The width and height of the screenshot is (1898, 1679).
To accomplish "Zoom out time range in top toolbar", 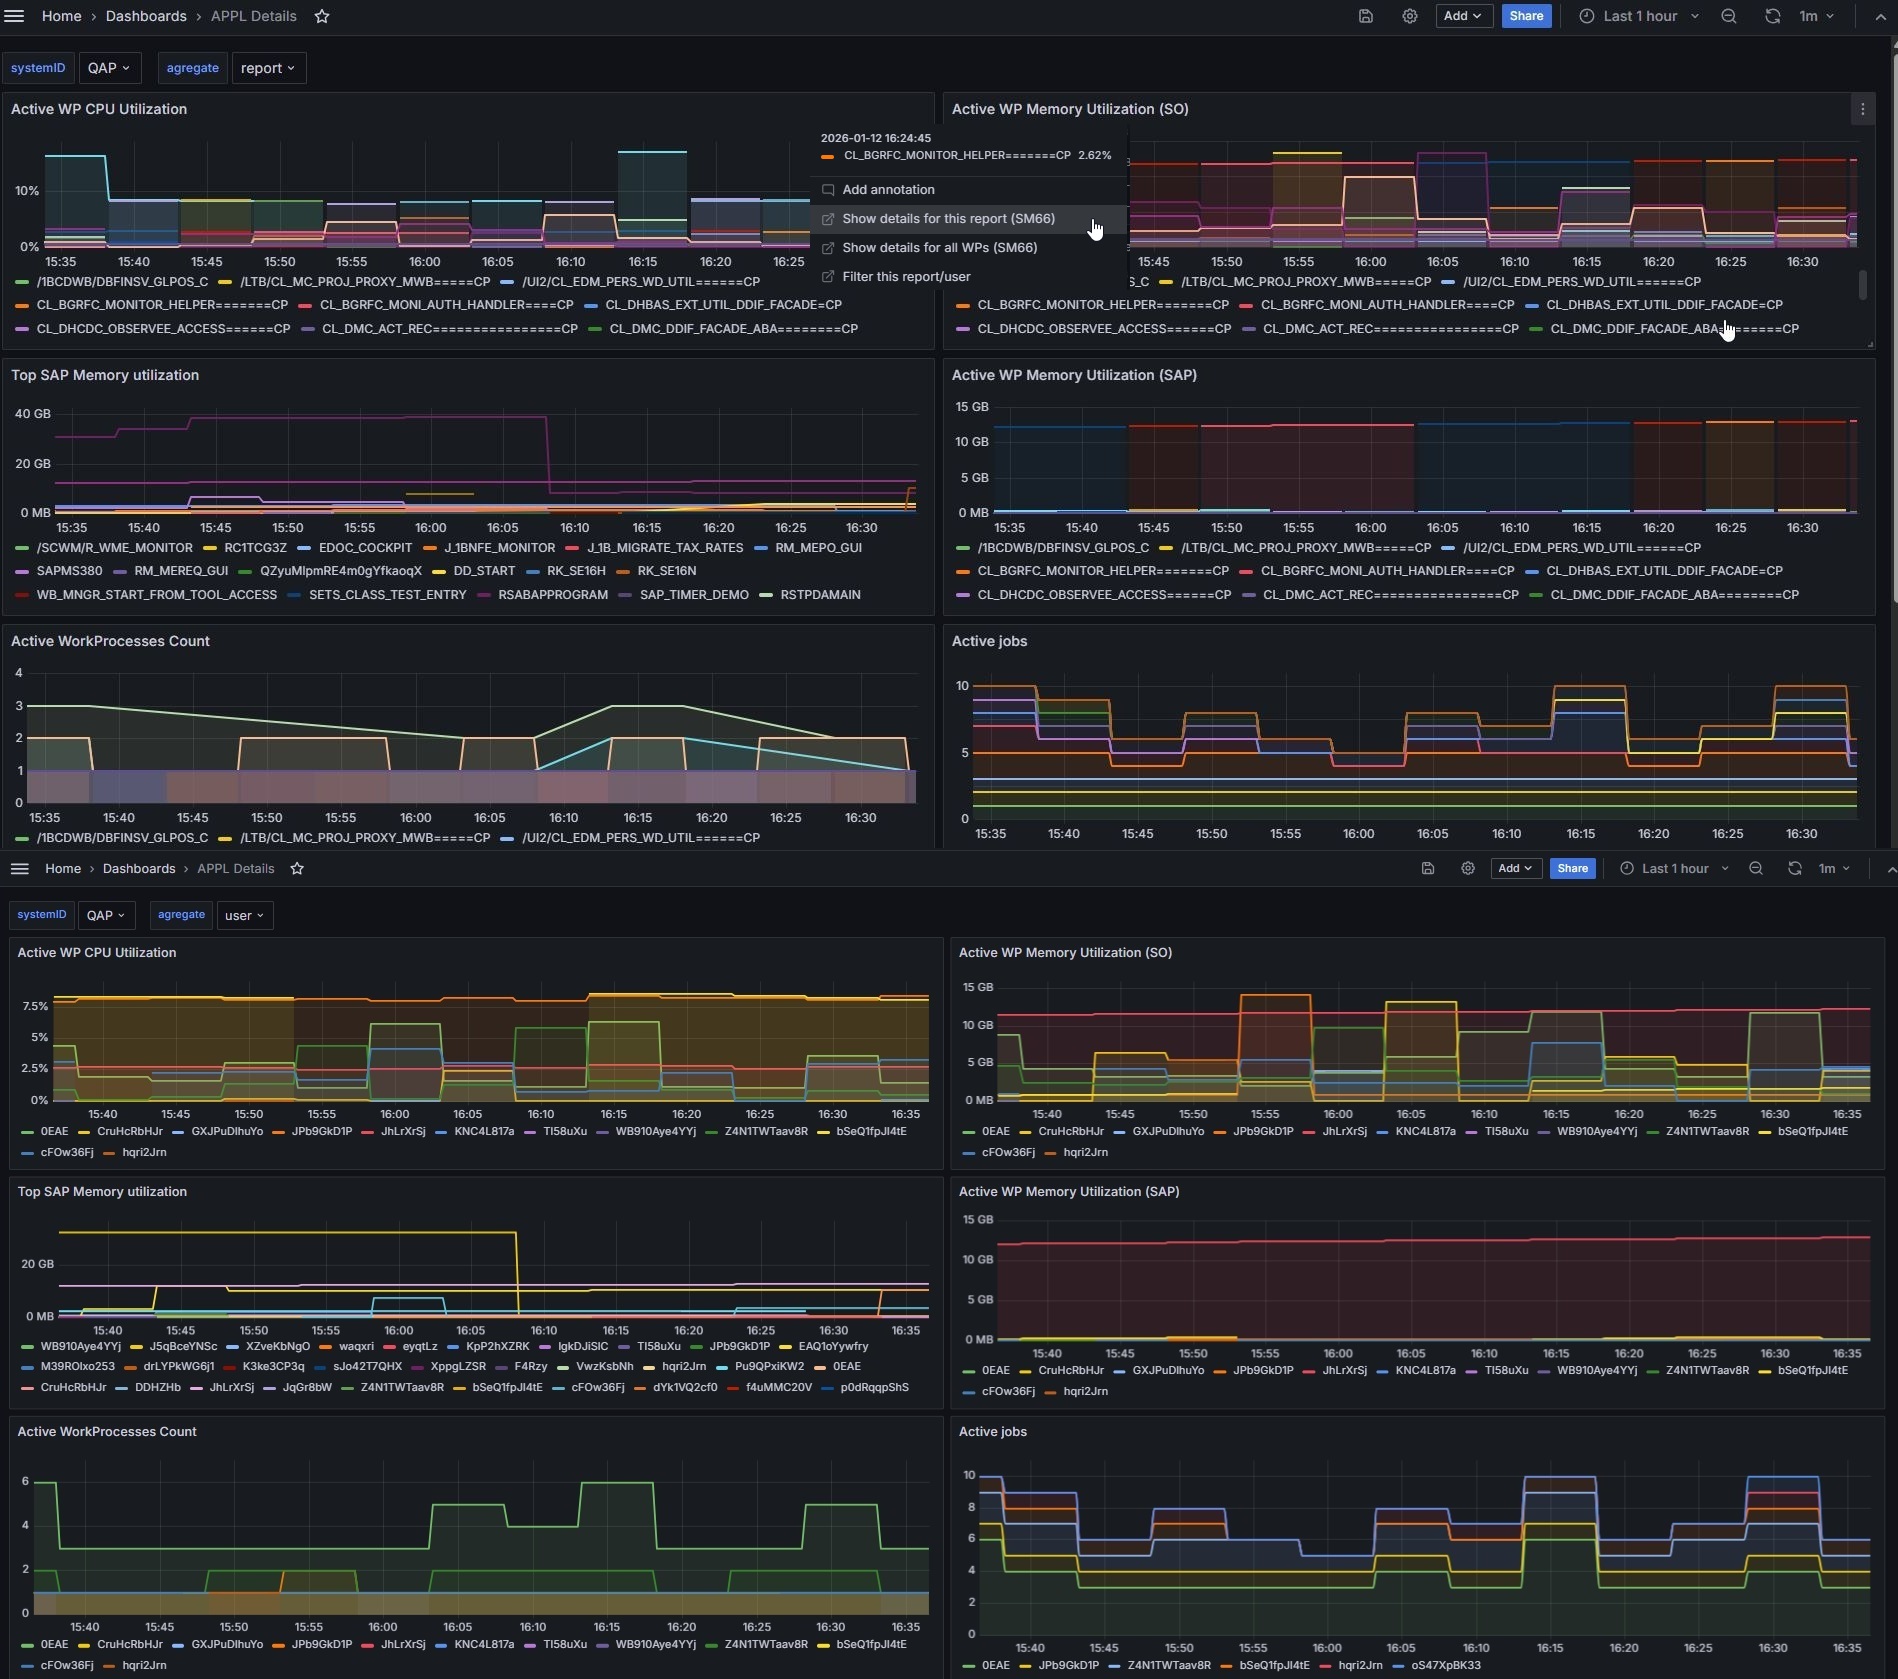I will 1729,16.
